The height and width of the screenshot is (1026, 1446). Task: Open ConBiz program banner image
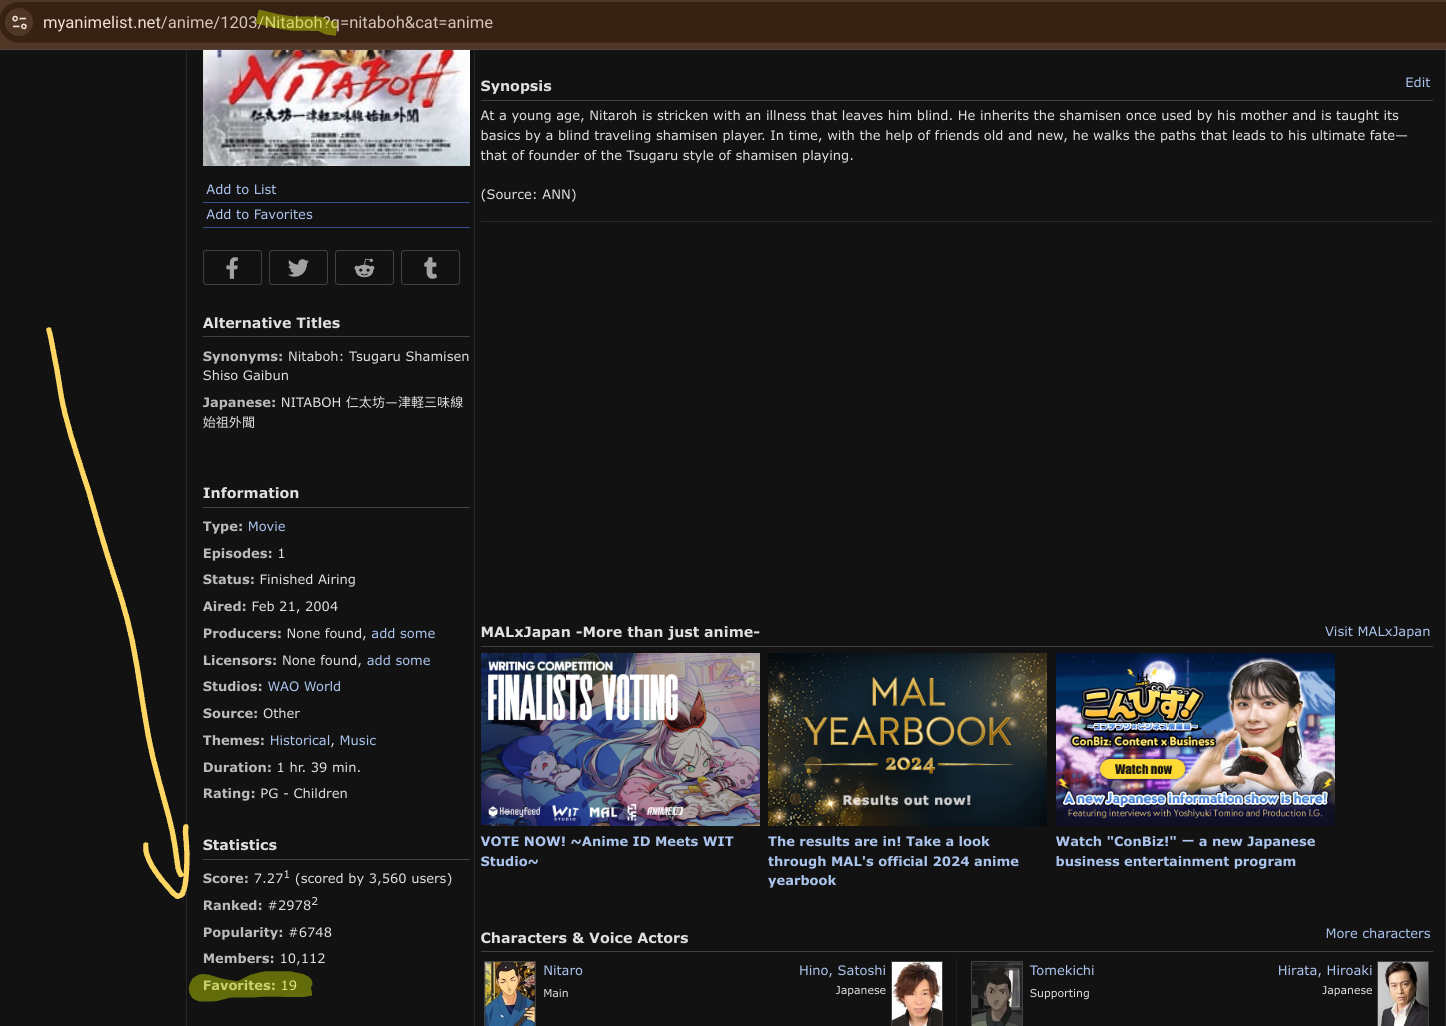coord(1195,739)
